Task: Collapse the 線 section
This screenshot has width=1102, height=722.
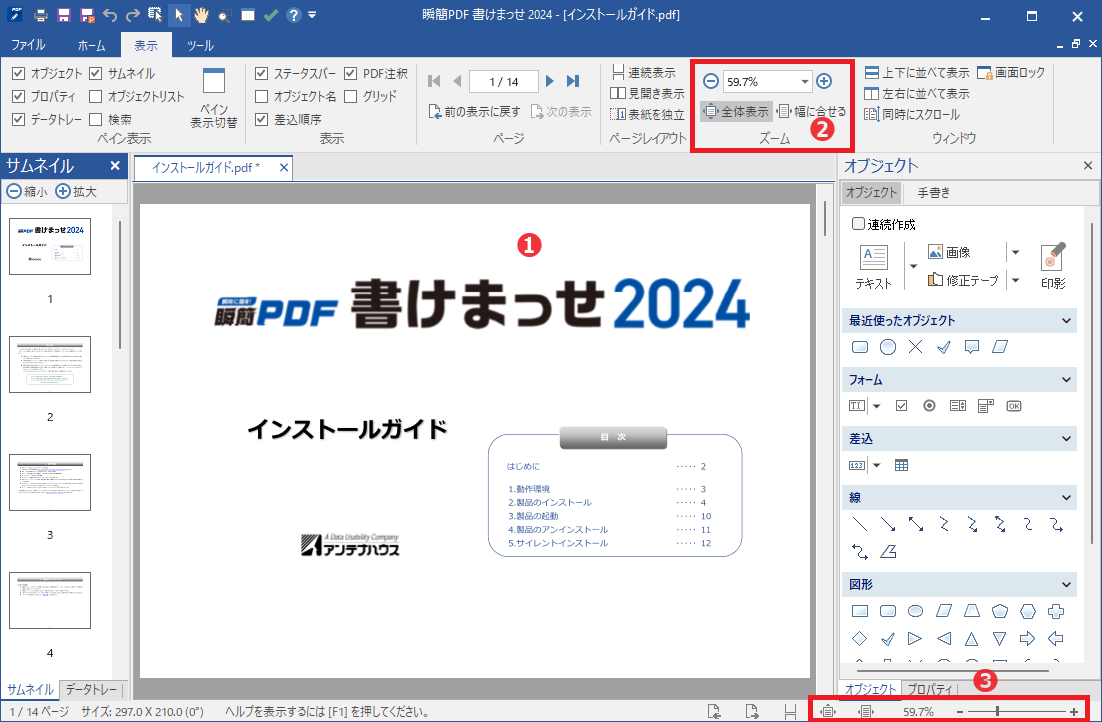Action: (x=1066, y=498)
